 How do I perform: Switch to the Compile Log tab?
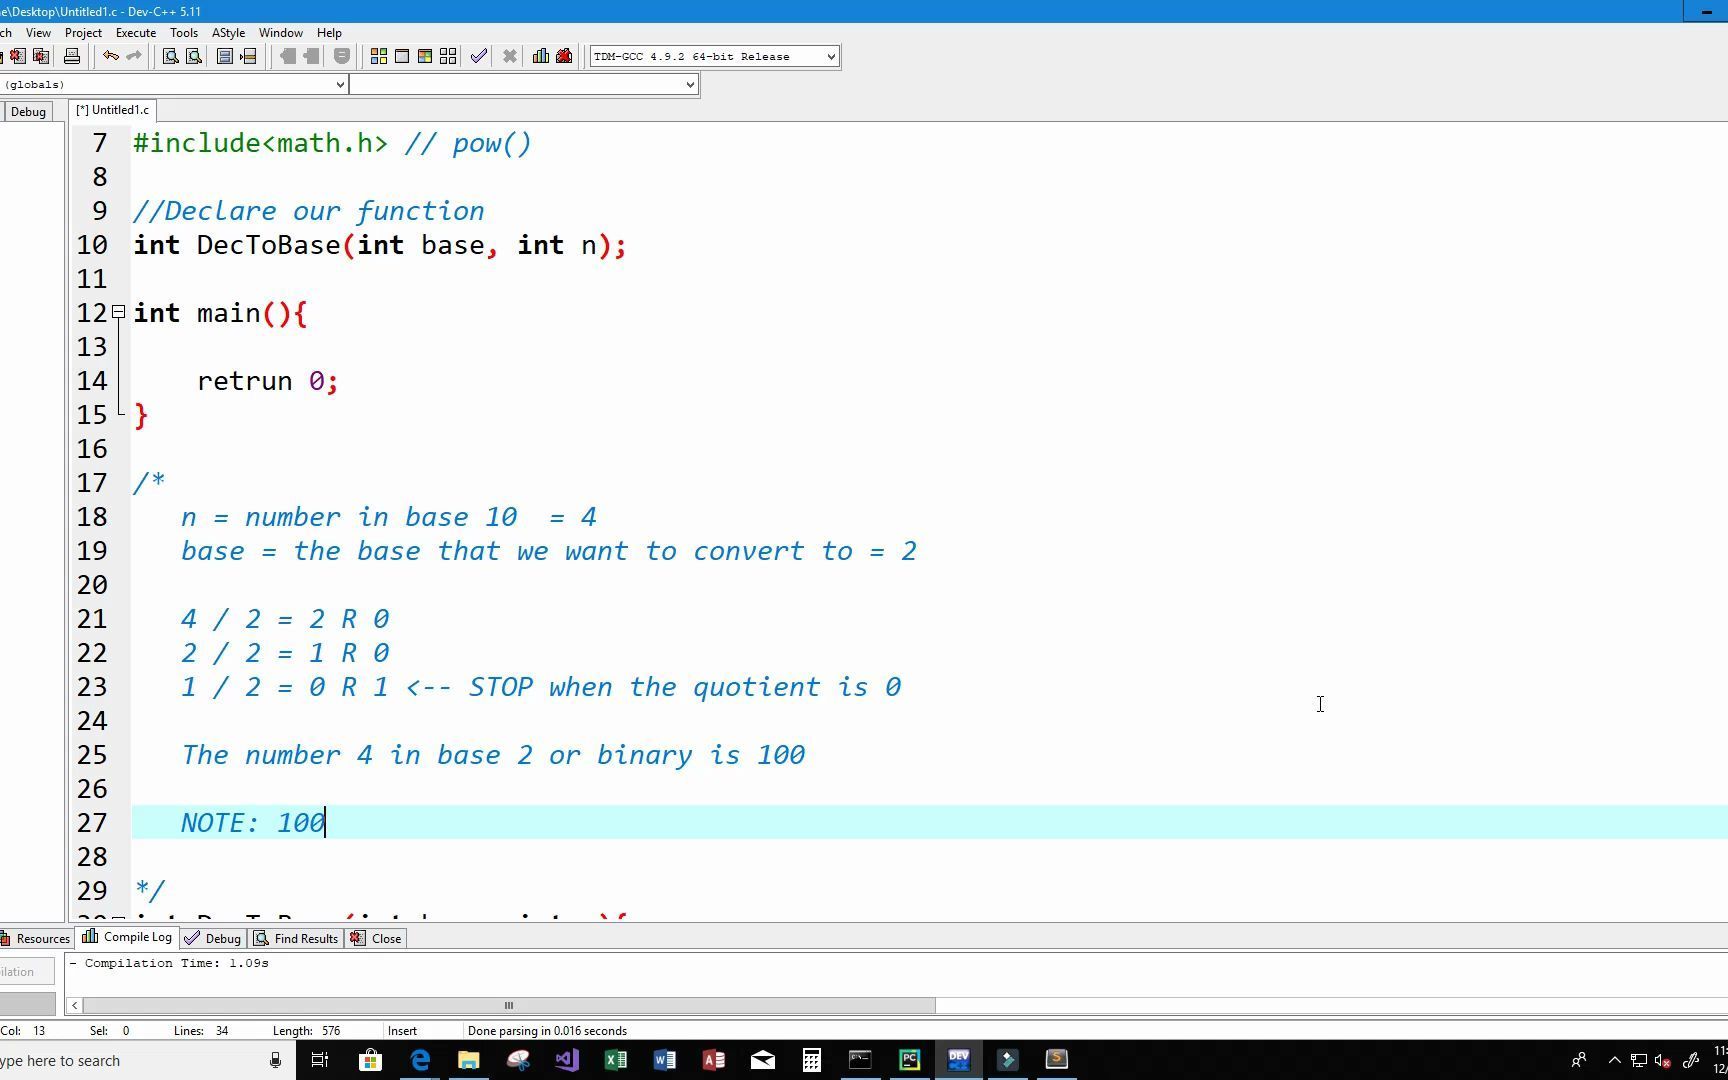pos(128,938)
